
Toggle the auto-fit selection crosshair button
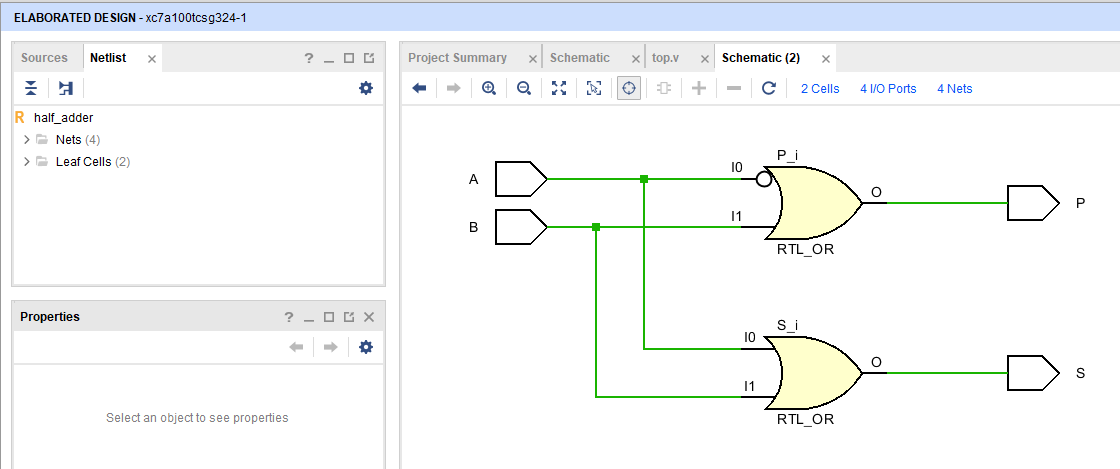click(x=628, y=88)
